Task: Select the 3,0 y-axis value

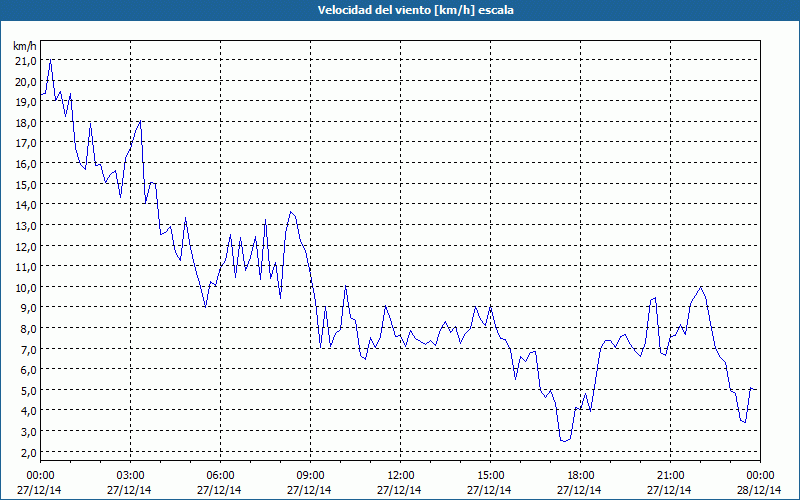Action: (29, 432)
